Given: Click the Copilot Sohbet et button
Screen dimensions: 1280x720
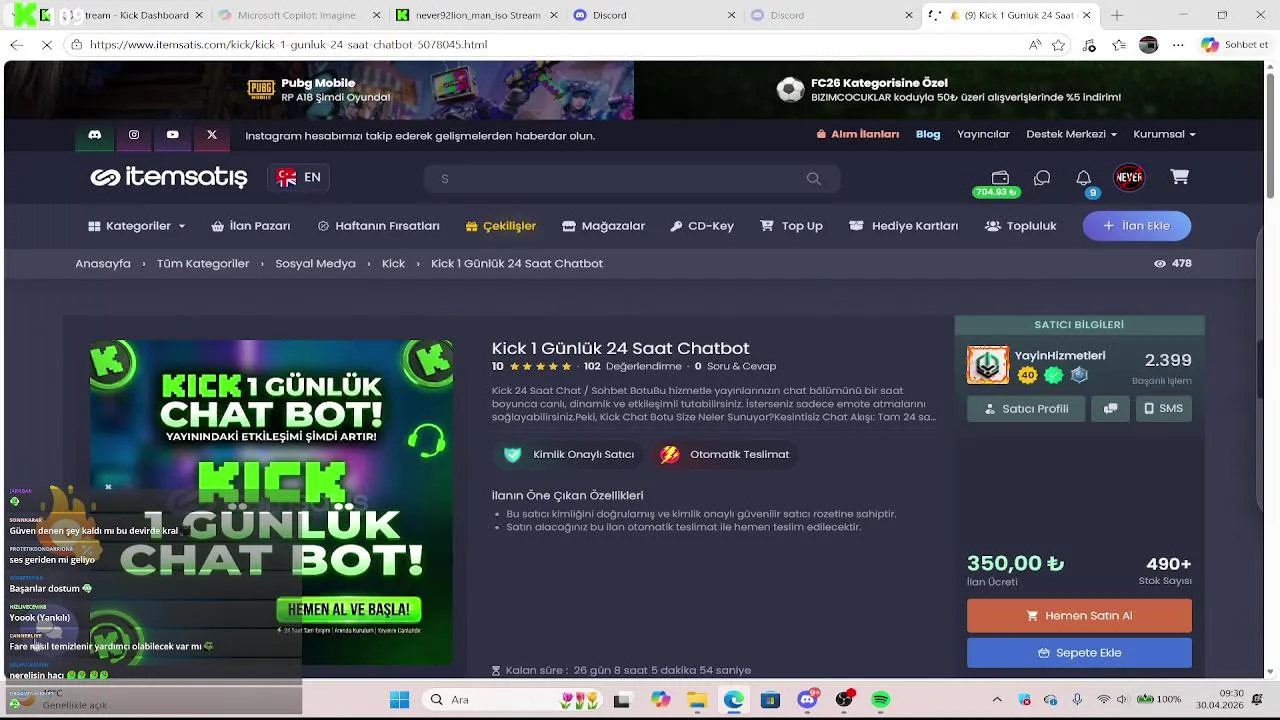Looking at the screenshot, I should [1235, 45].
